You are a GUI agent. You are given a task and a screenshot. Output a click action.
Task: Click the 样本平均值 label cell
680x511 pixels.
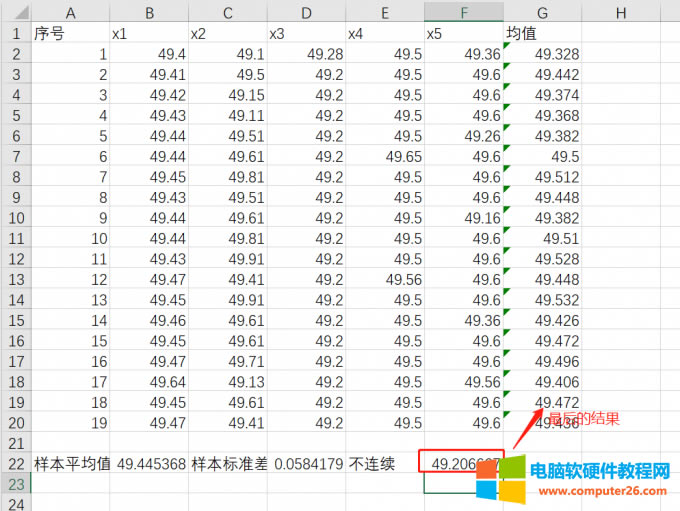pos(71,463)
